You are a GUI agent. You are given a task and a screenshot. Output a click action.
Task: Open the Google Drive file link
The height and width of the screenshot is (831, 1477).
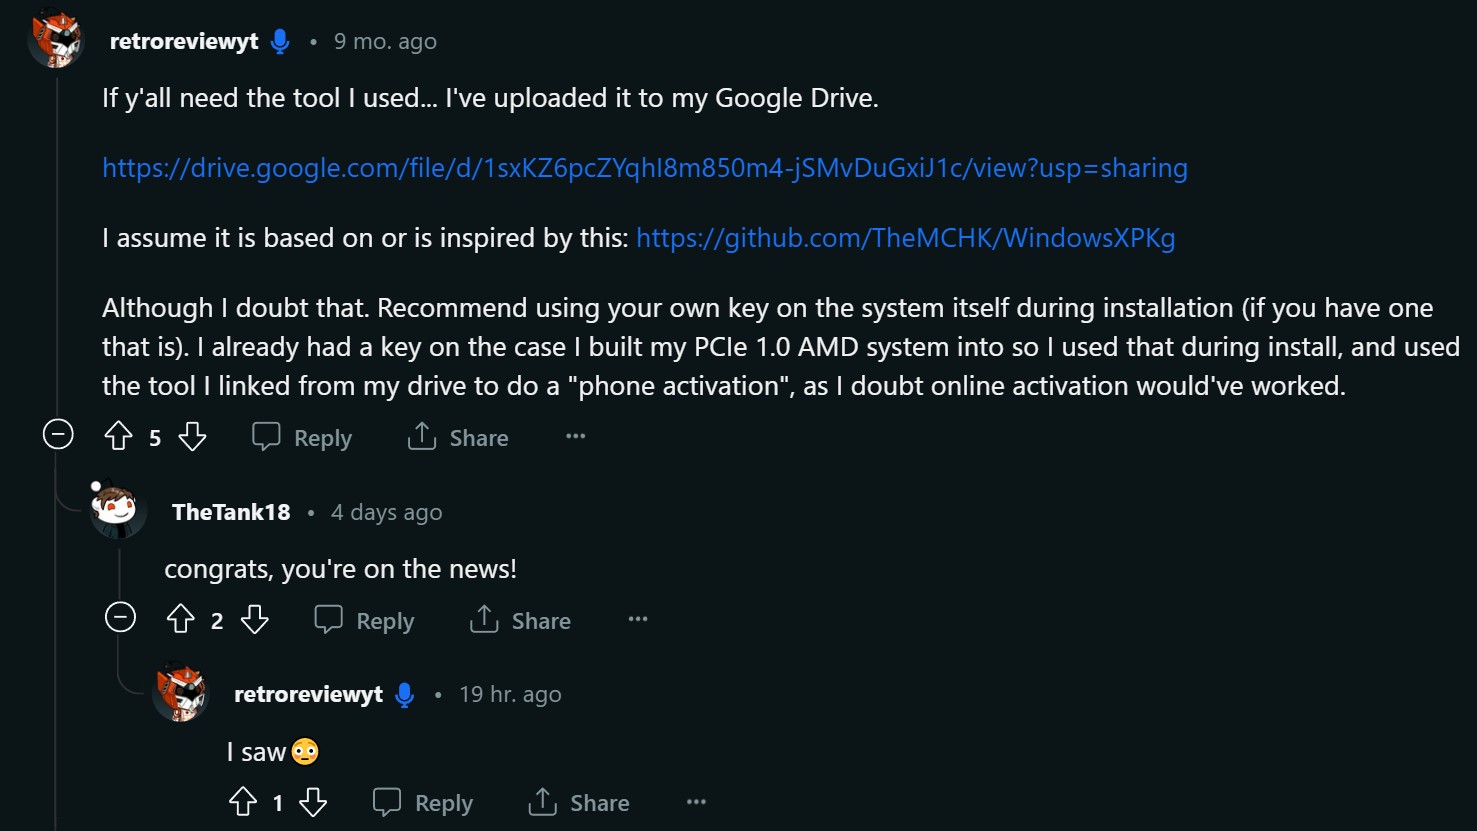point(644,168)
